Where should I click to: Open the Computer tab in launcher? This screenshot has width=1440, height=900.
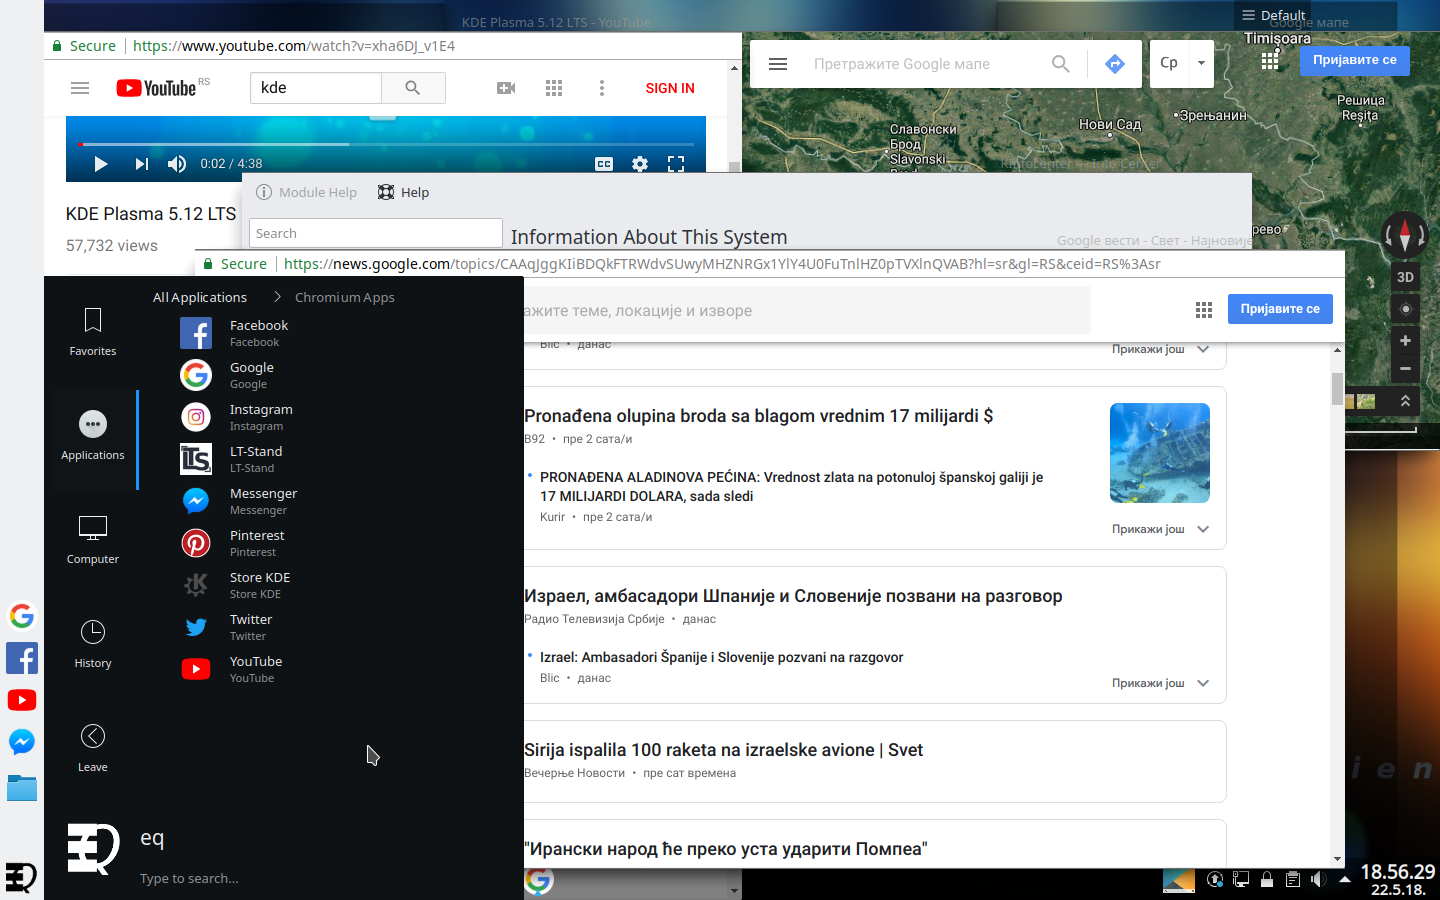click(92, 540)
